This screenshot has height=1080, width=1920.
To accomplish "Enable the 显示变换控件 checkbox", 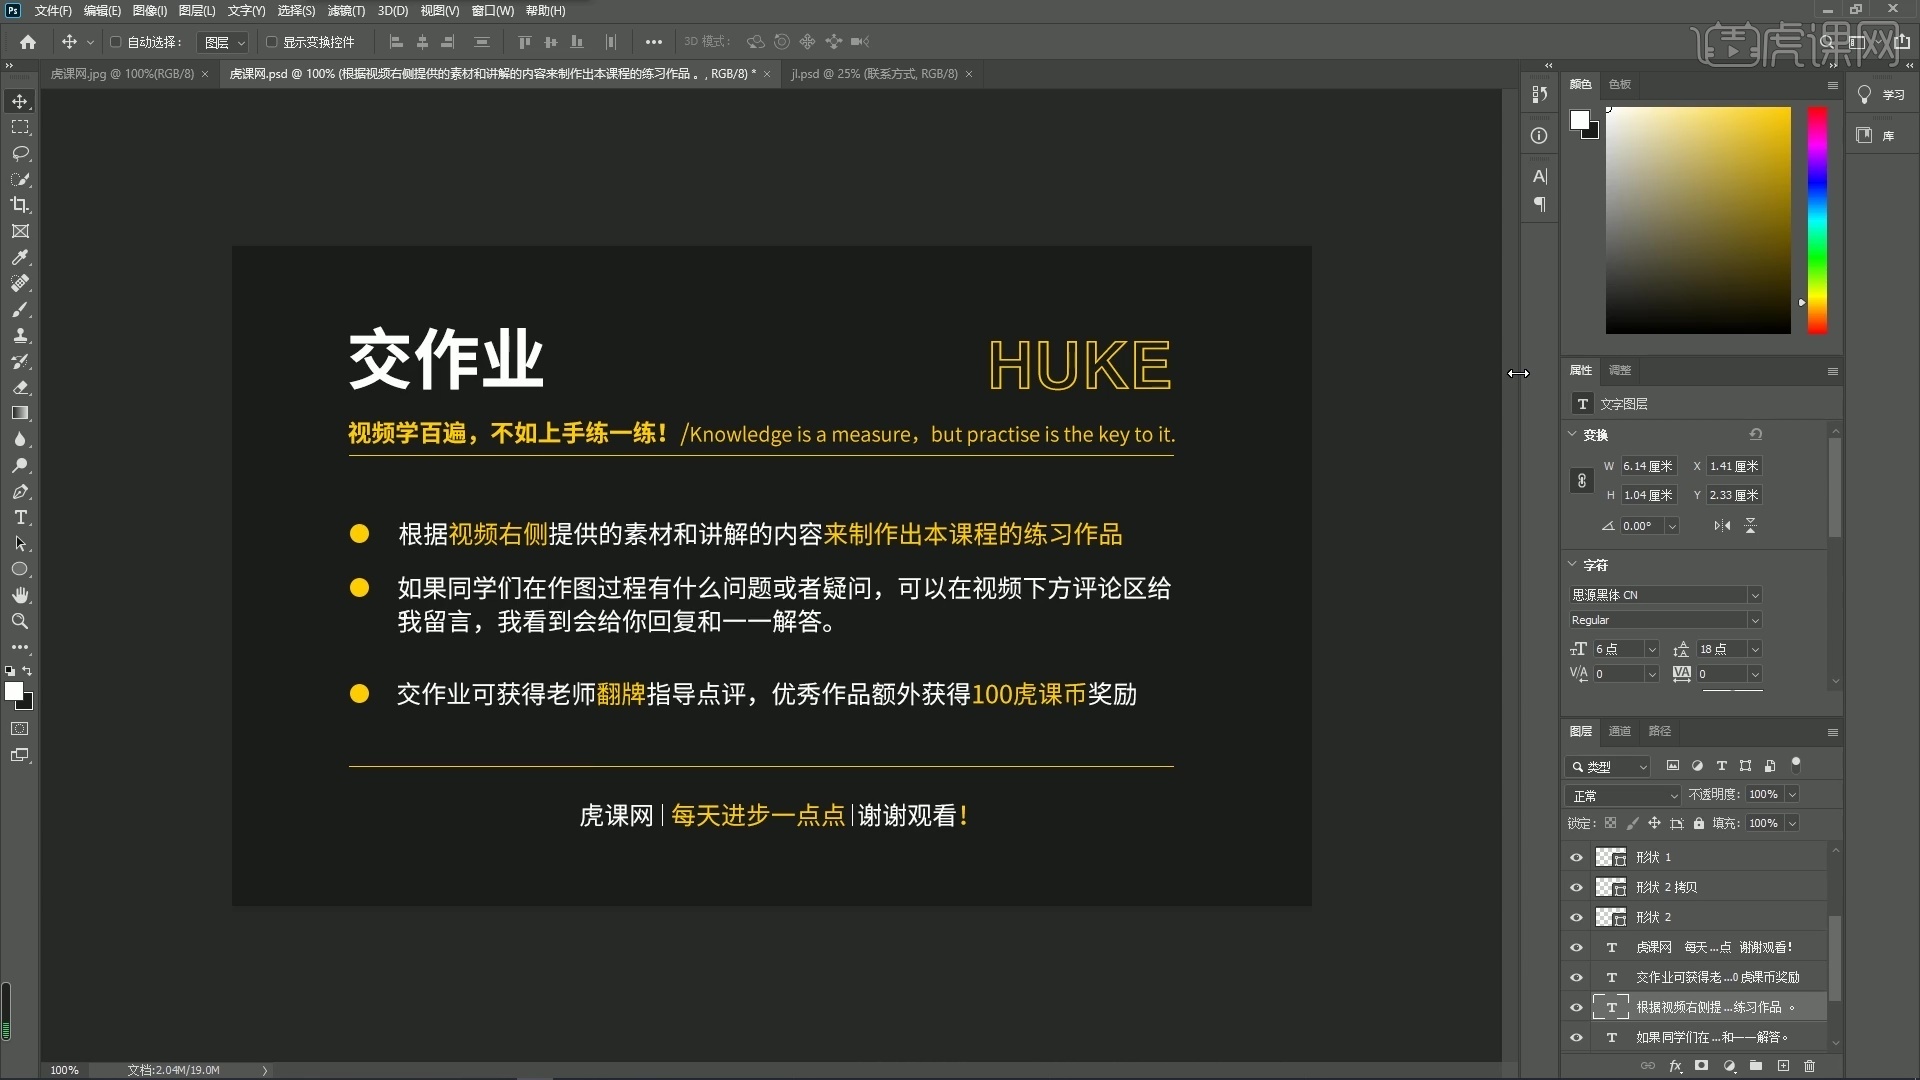I will (x=271, y=42).
